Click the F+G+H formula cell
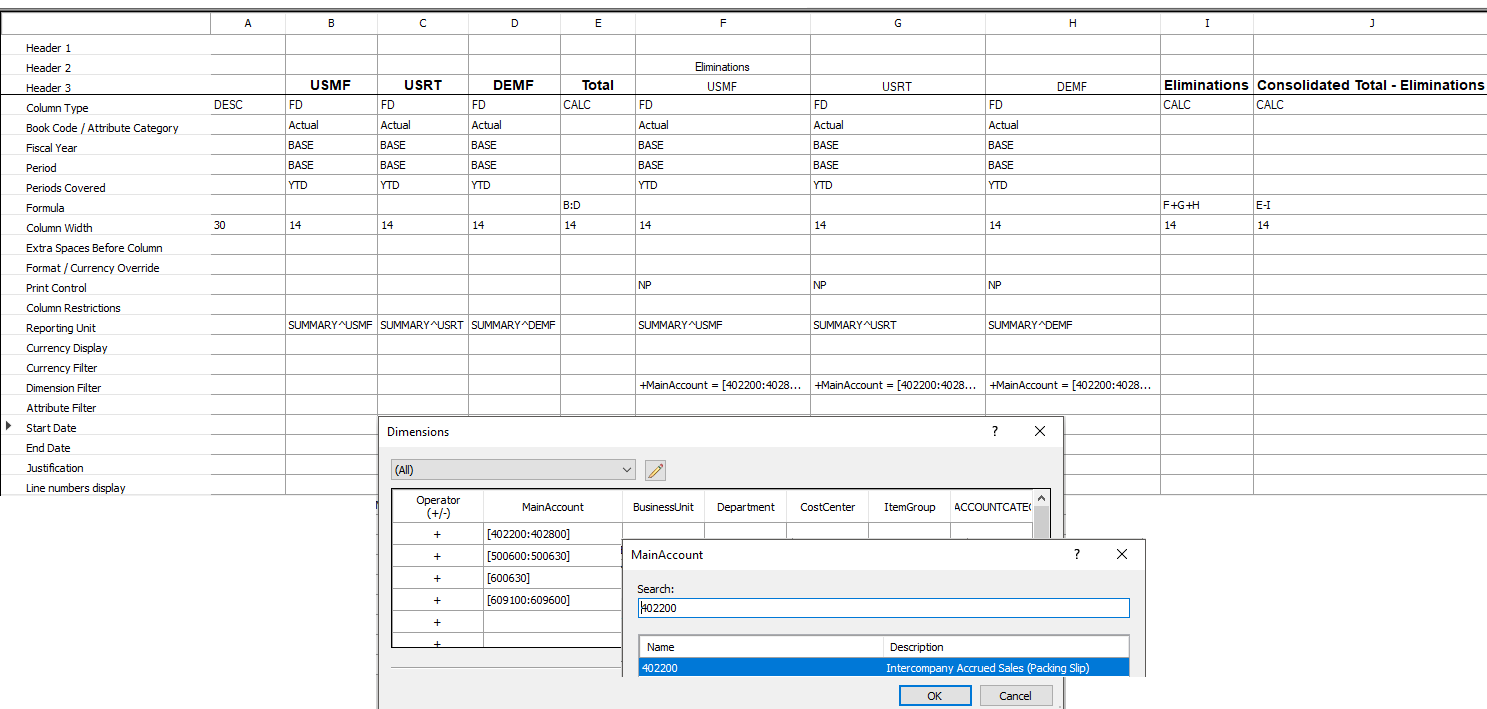The height and width of the screenshot is (709, 1487). point(1207,205)
